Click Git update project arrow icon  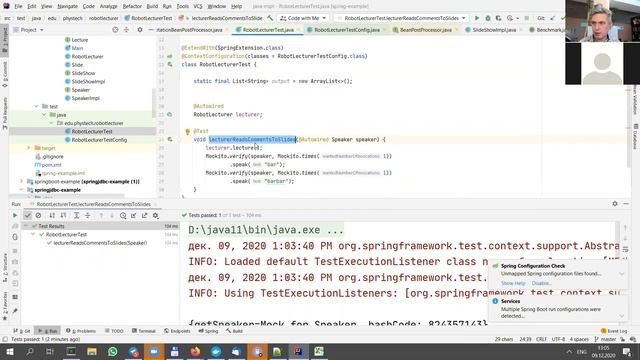(x=553, y=18)
